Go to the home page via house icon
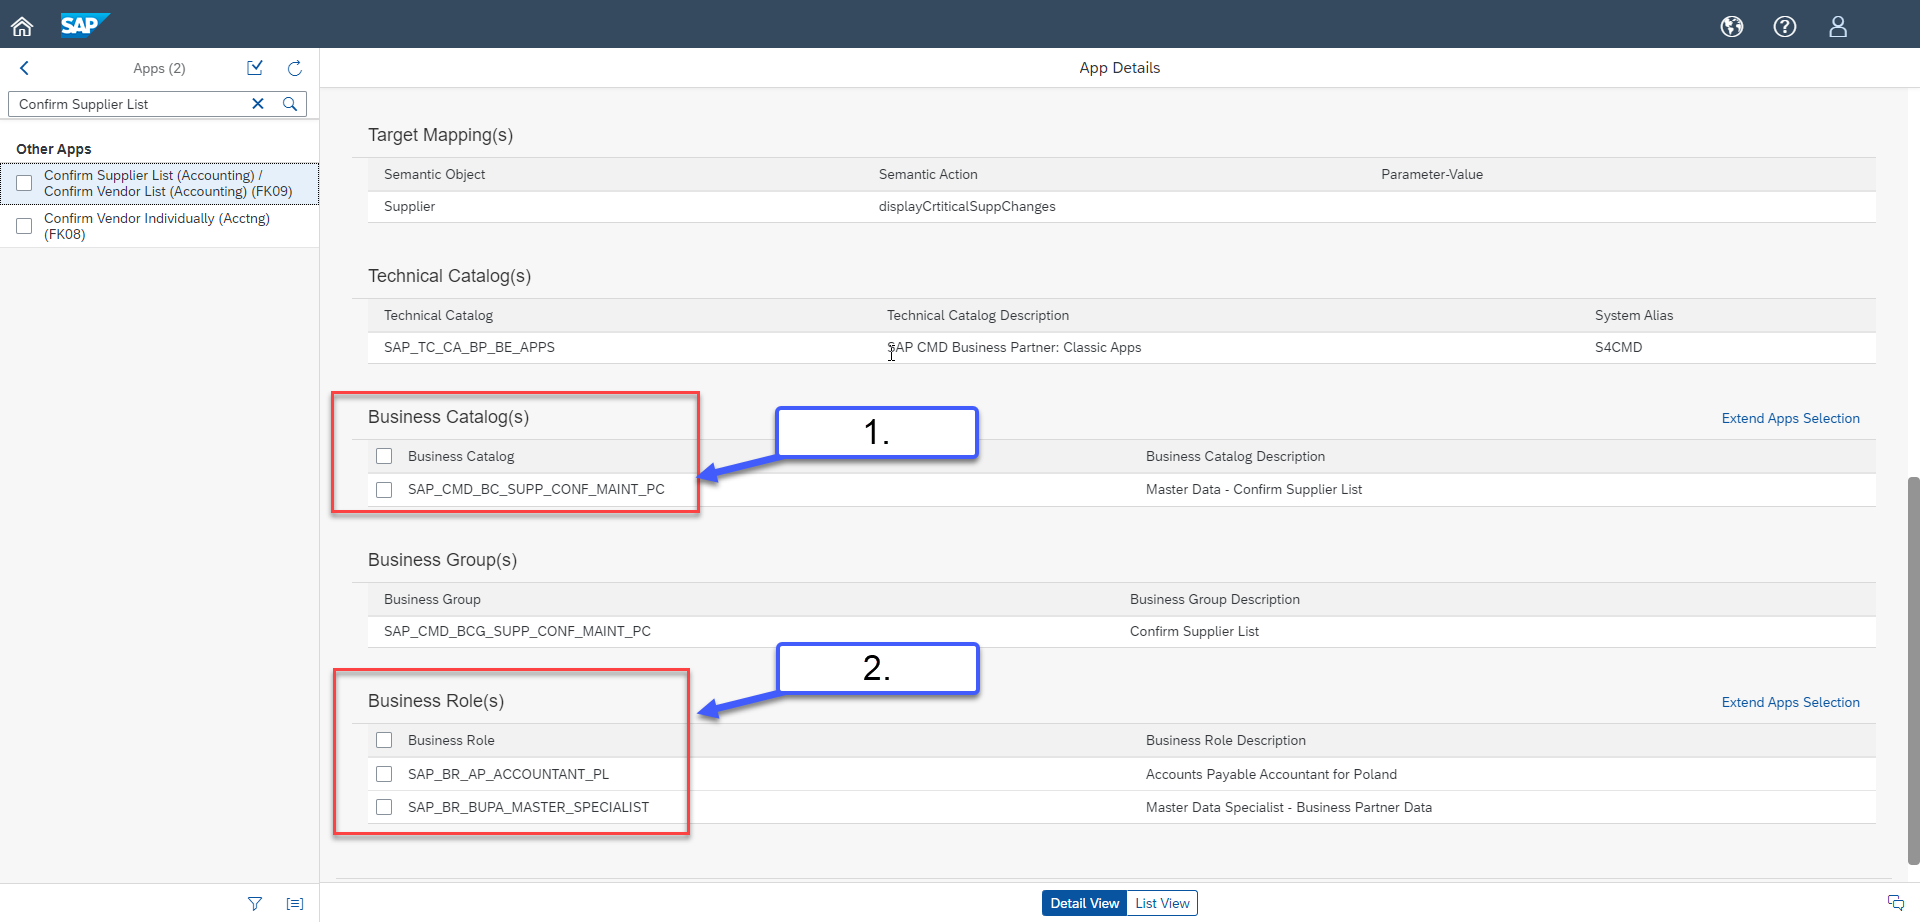Viewport: 1920px width, 922px height. [22, 26]
